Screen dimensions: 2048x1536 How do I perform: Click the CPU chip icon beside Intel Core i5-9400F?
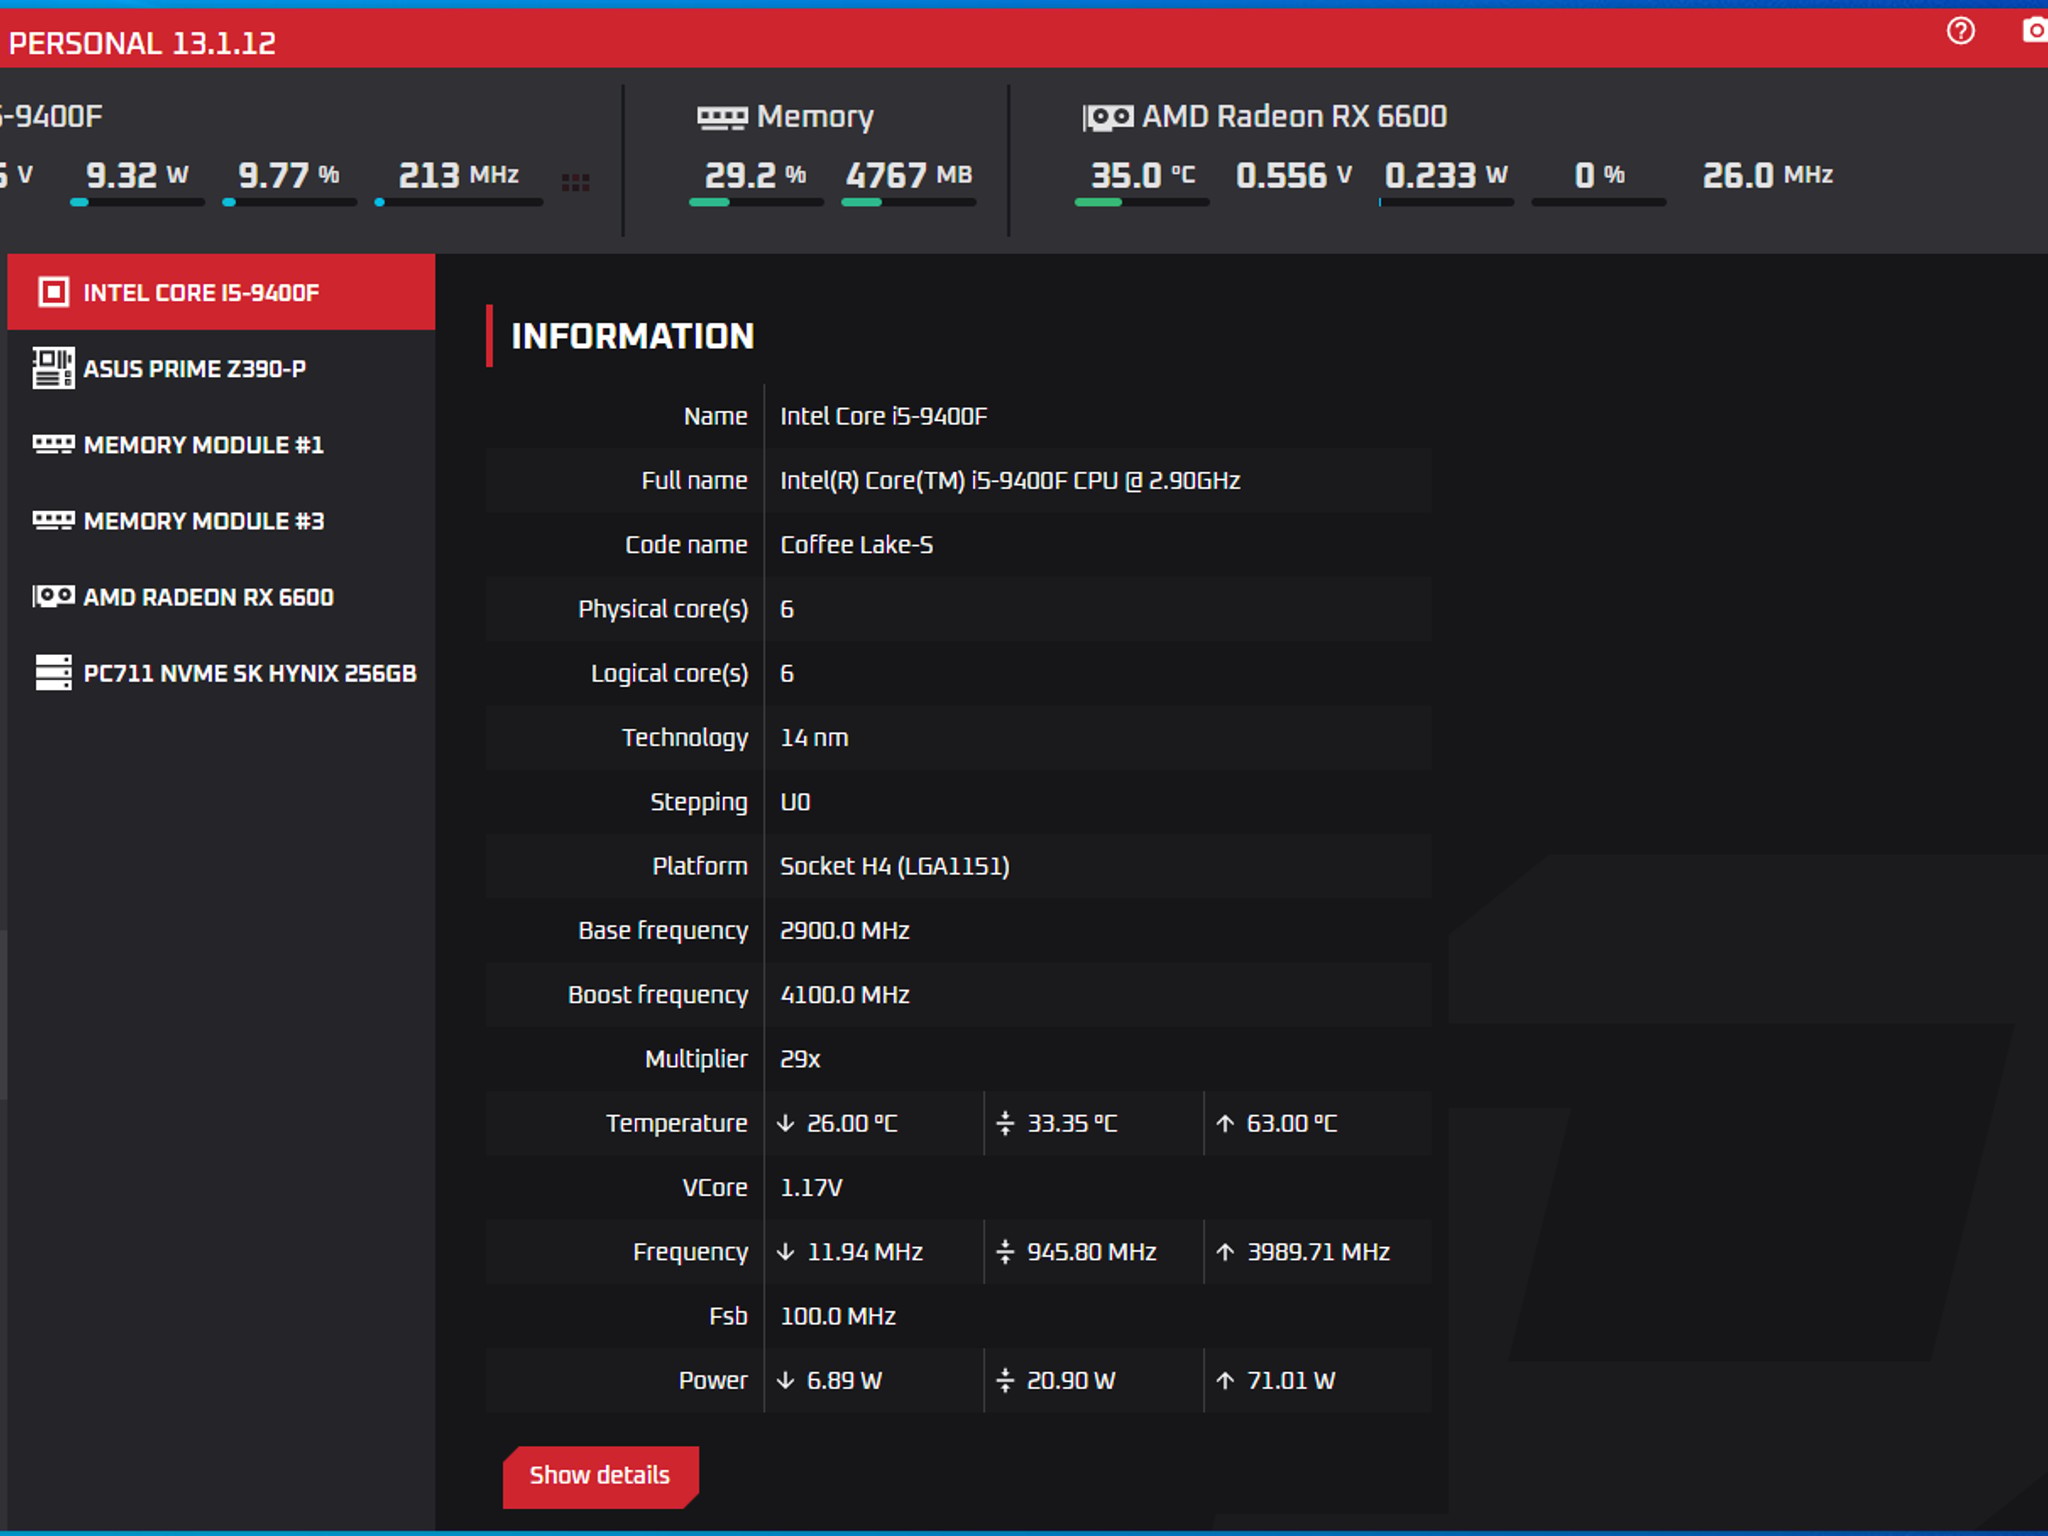pos(53,292)
